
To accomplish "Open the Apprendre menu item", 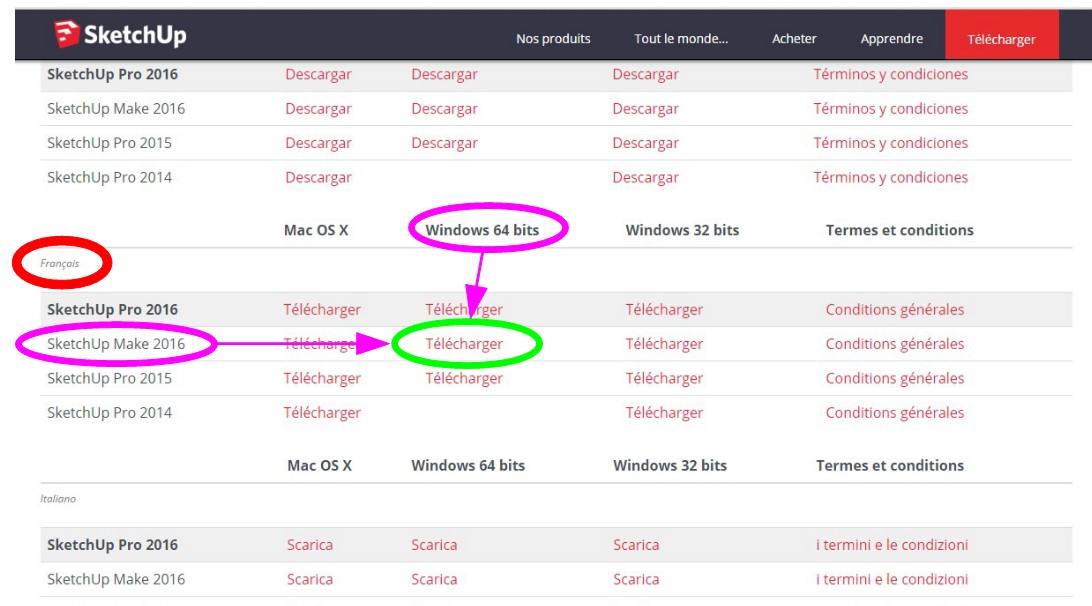I will coord(891,39).
